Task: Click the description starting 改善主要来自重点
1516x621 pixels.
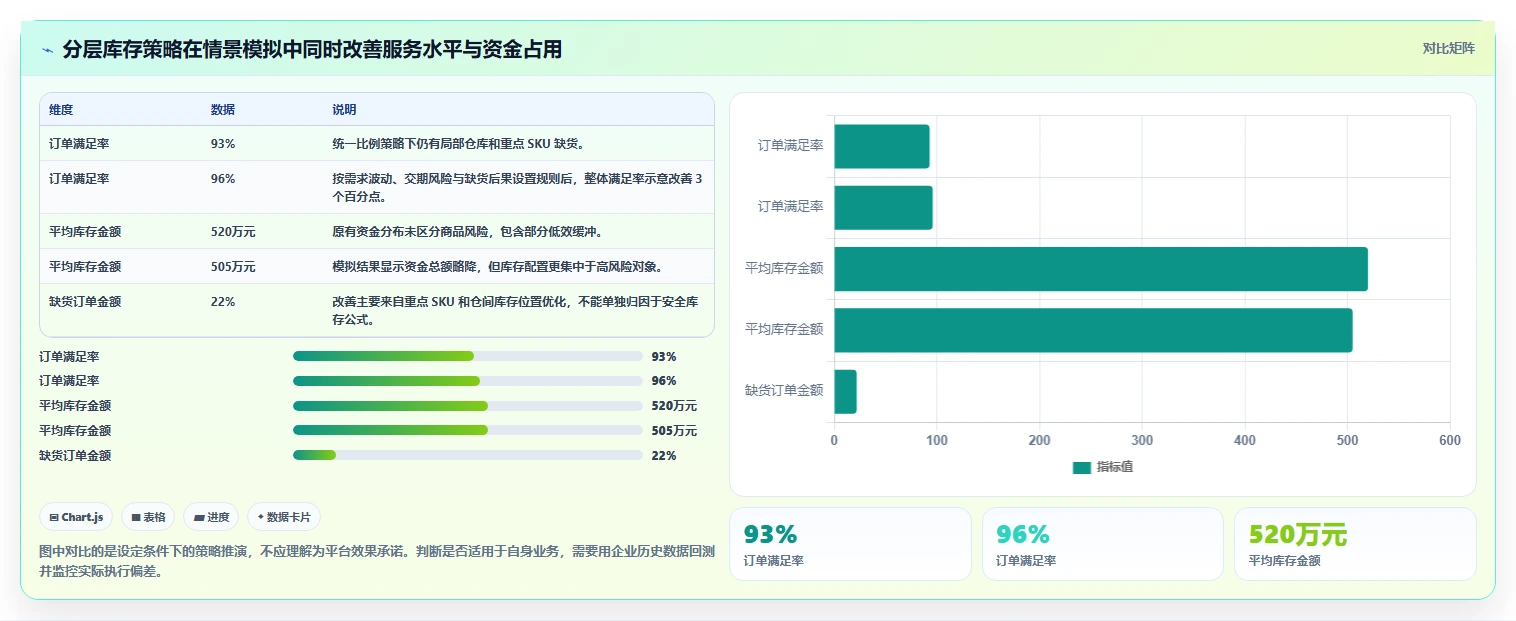Action: pos(515,311)
